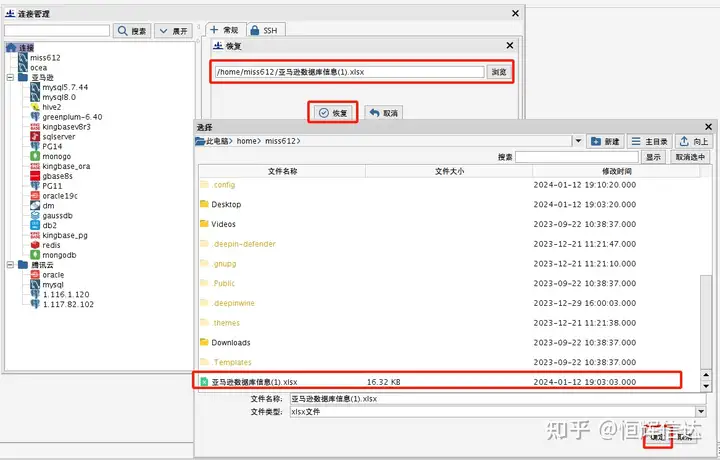Click 取消 in the 恢复 dialog

(384, 113)
